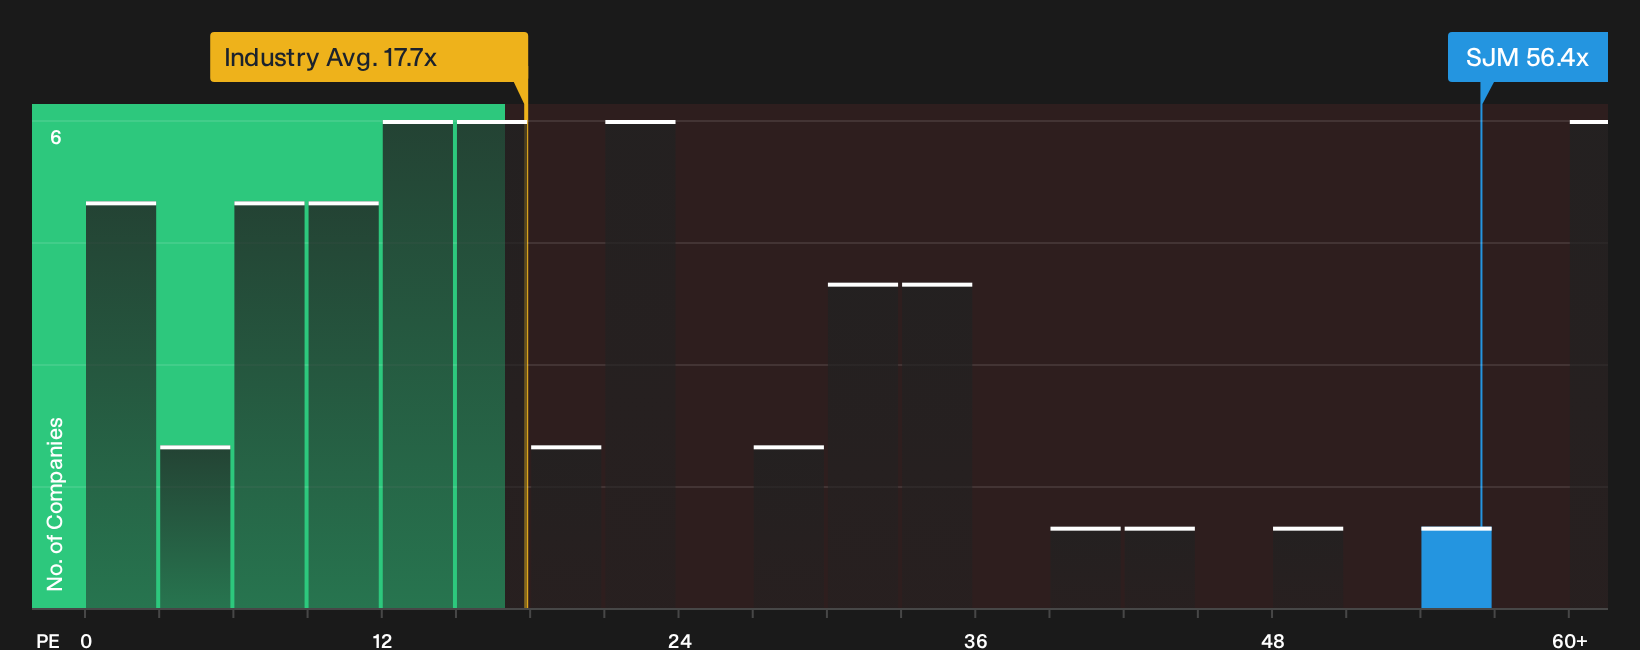Screen dimensions: 1640x650
Task: Select the blue SJM bar
Action: (x=1456, y=568)
